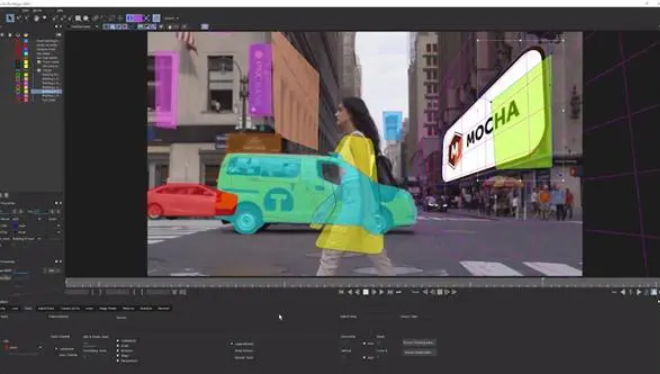Click the stop button in the playback controls
Image resolution: width=660 pixels, height=374 pixels.
365,292
